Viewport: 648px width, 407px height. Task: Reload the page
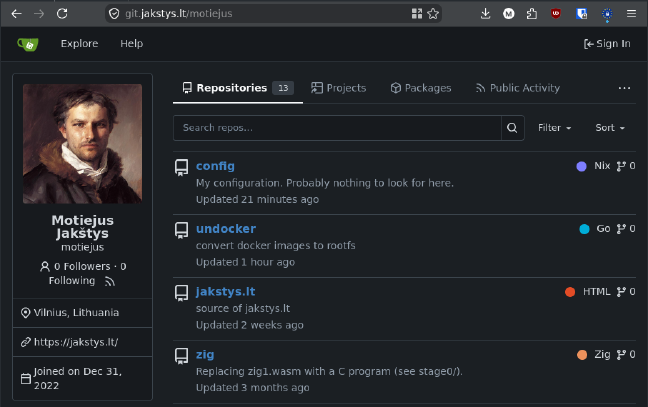coord(62,14)
